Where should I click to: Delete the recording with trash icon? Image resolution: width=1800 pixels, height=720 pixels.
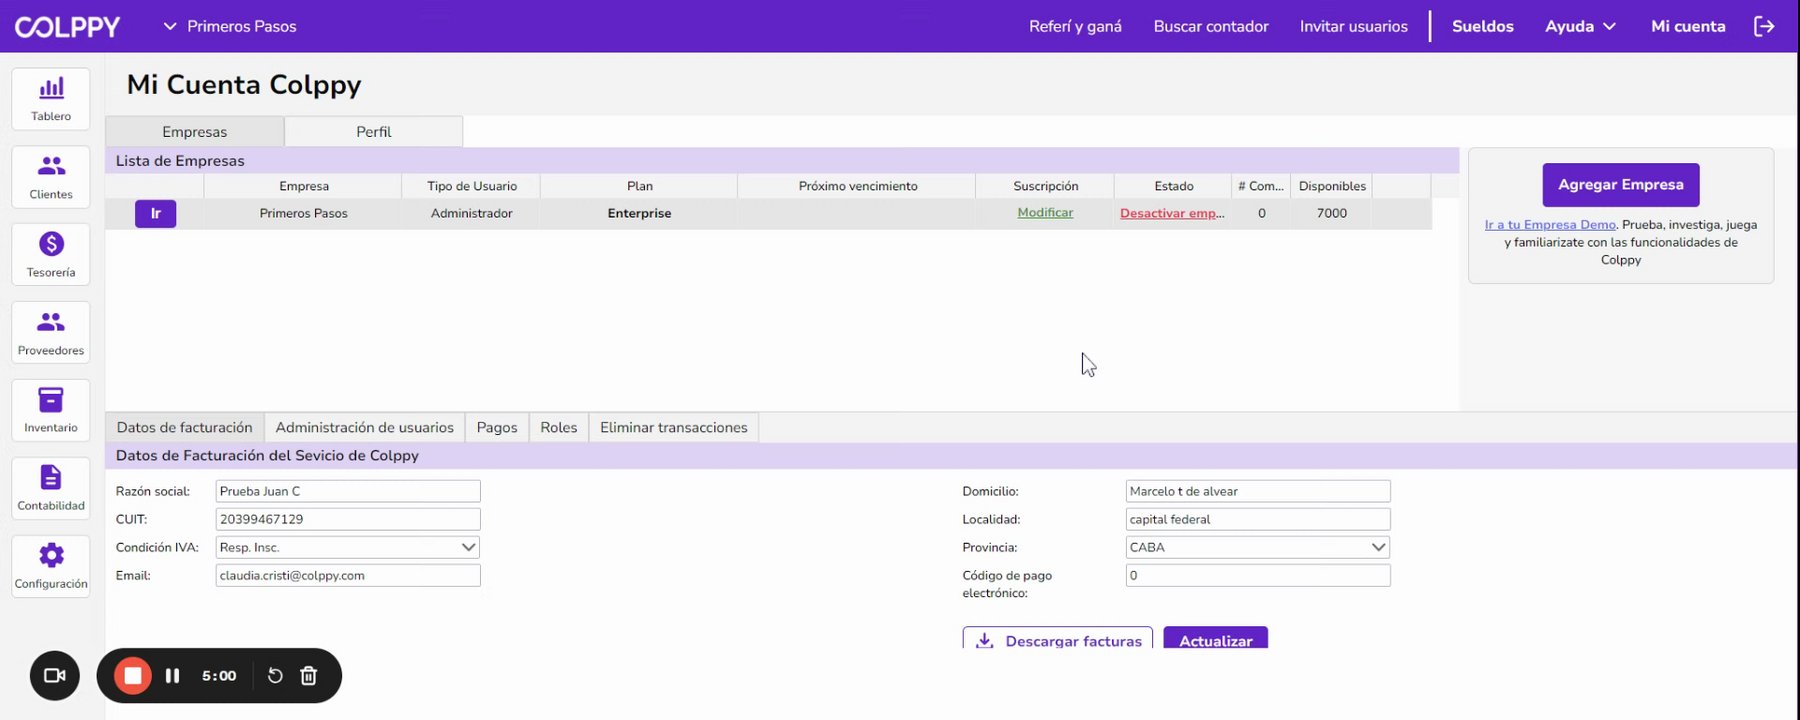pyautogui.click(x=309, y=676)
